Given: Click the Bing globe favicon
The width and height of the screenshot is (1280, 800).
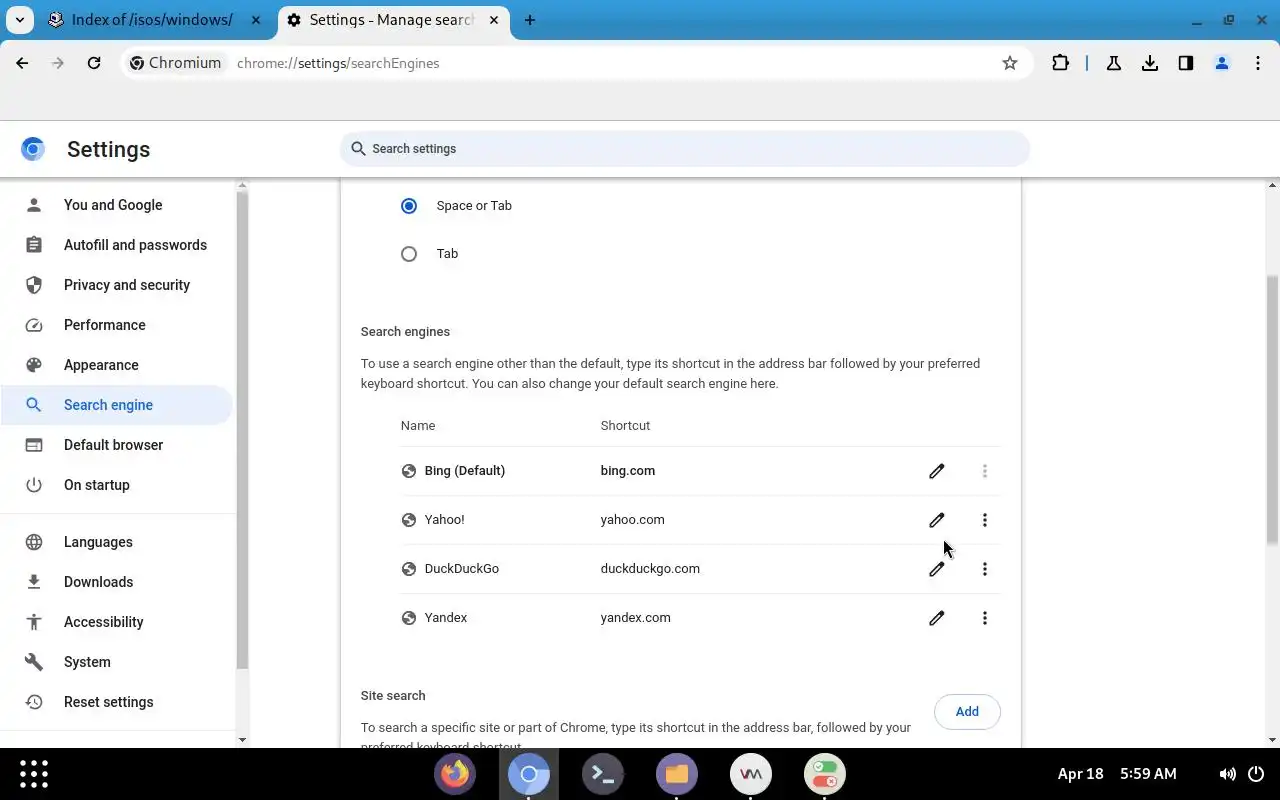Looking at the screenshot, I should coord(408,471).
